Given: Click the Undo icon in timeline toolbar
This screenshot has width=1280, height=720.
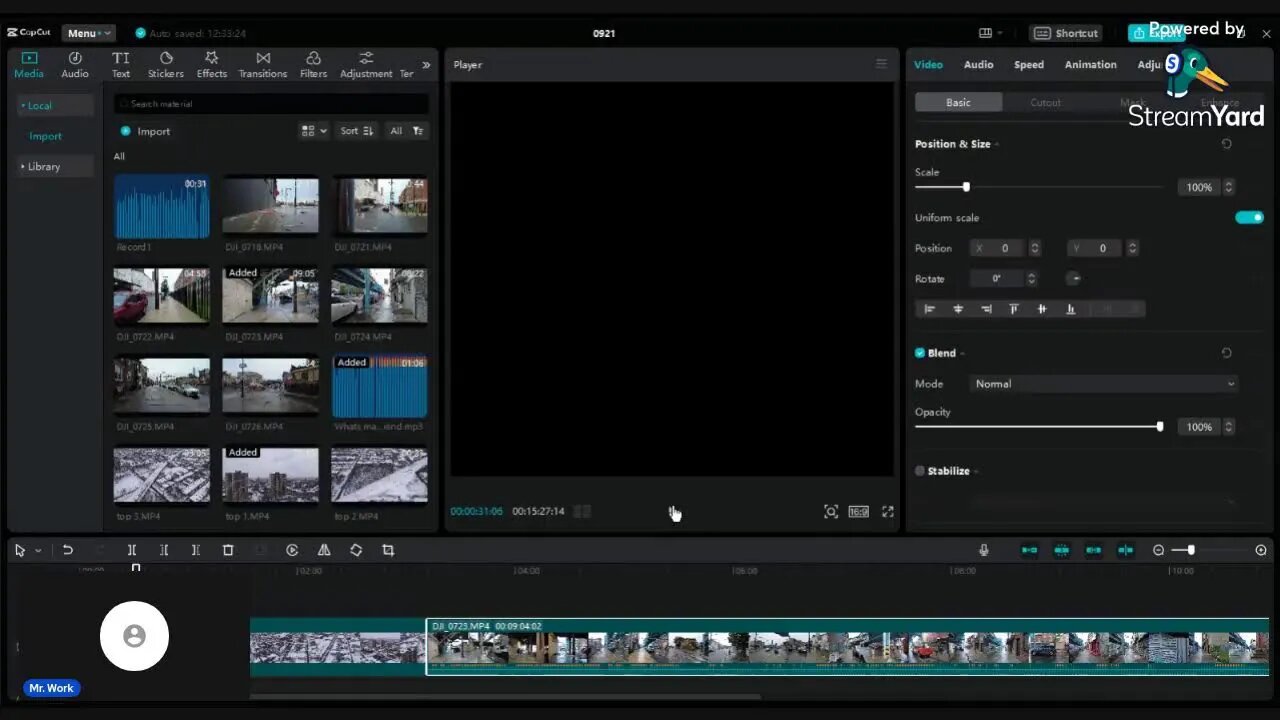Looking at the screenshot, I should click(68, 550).
